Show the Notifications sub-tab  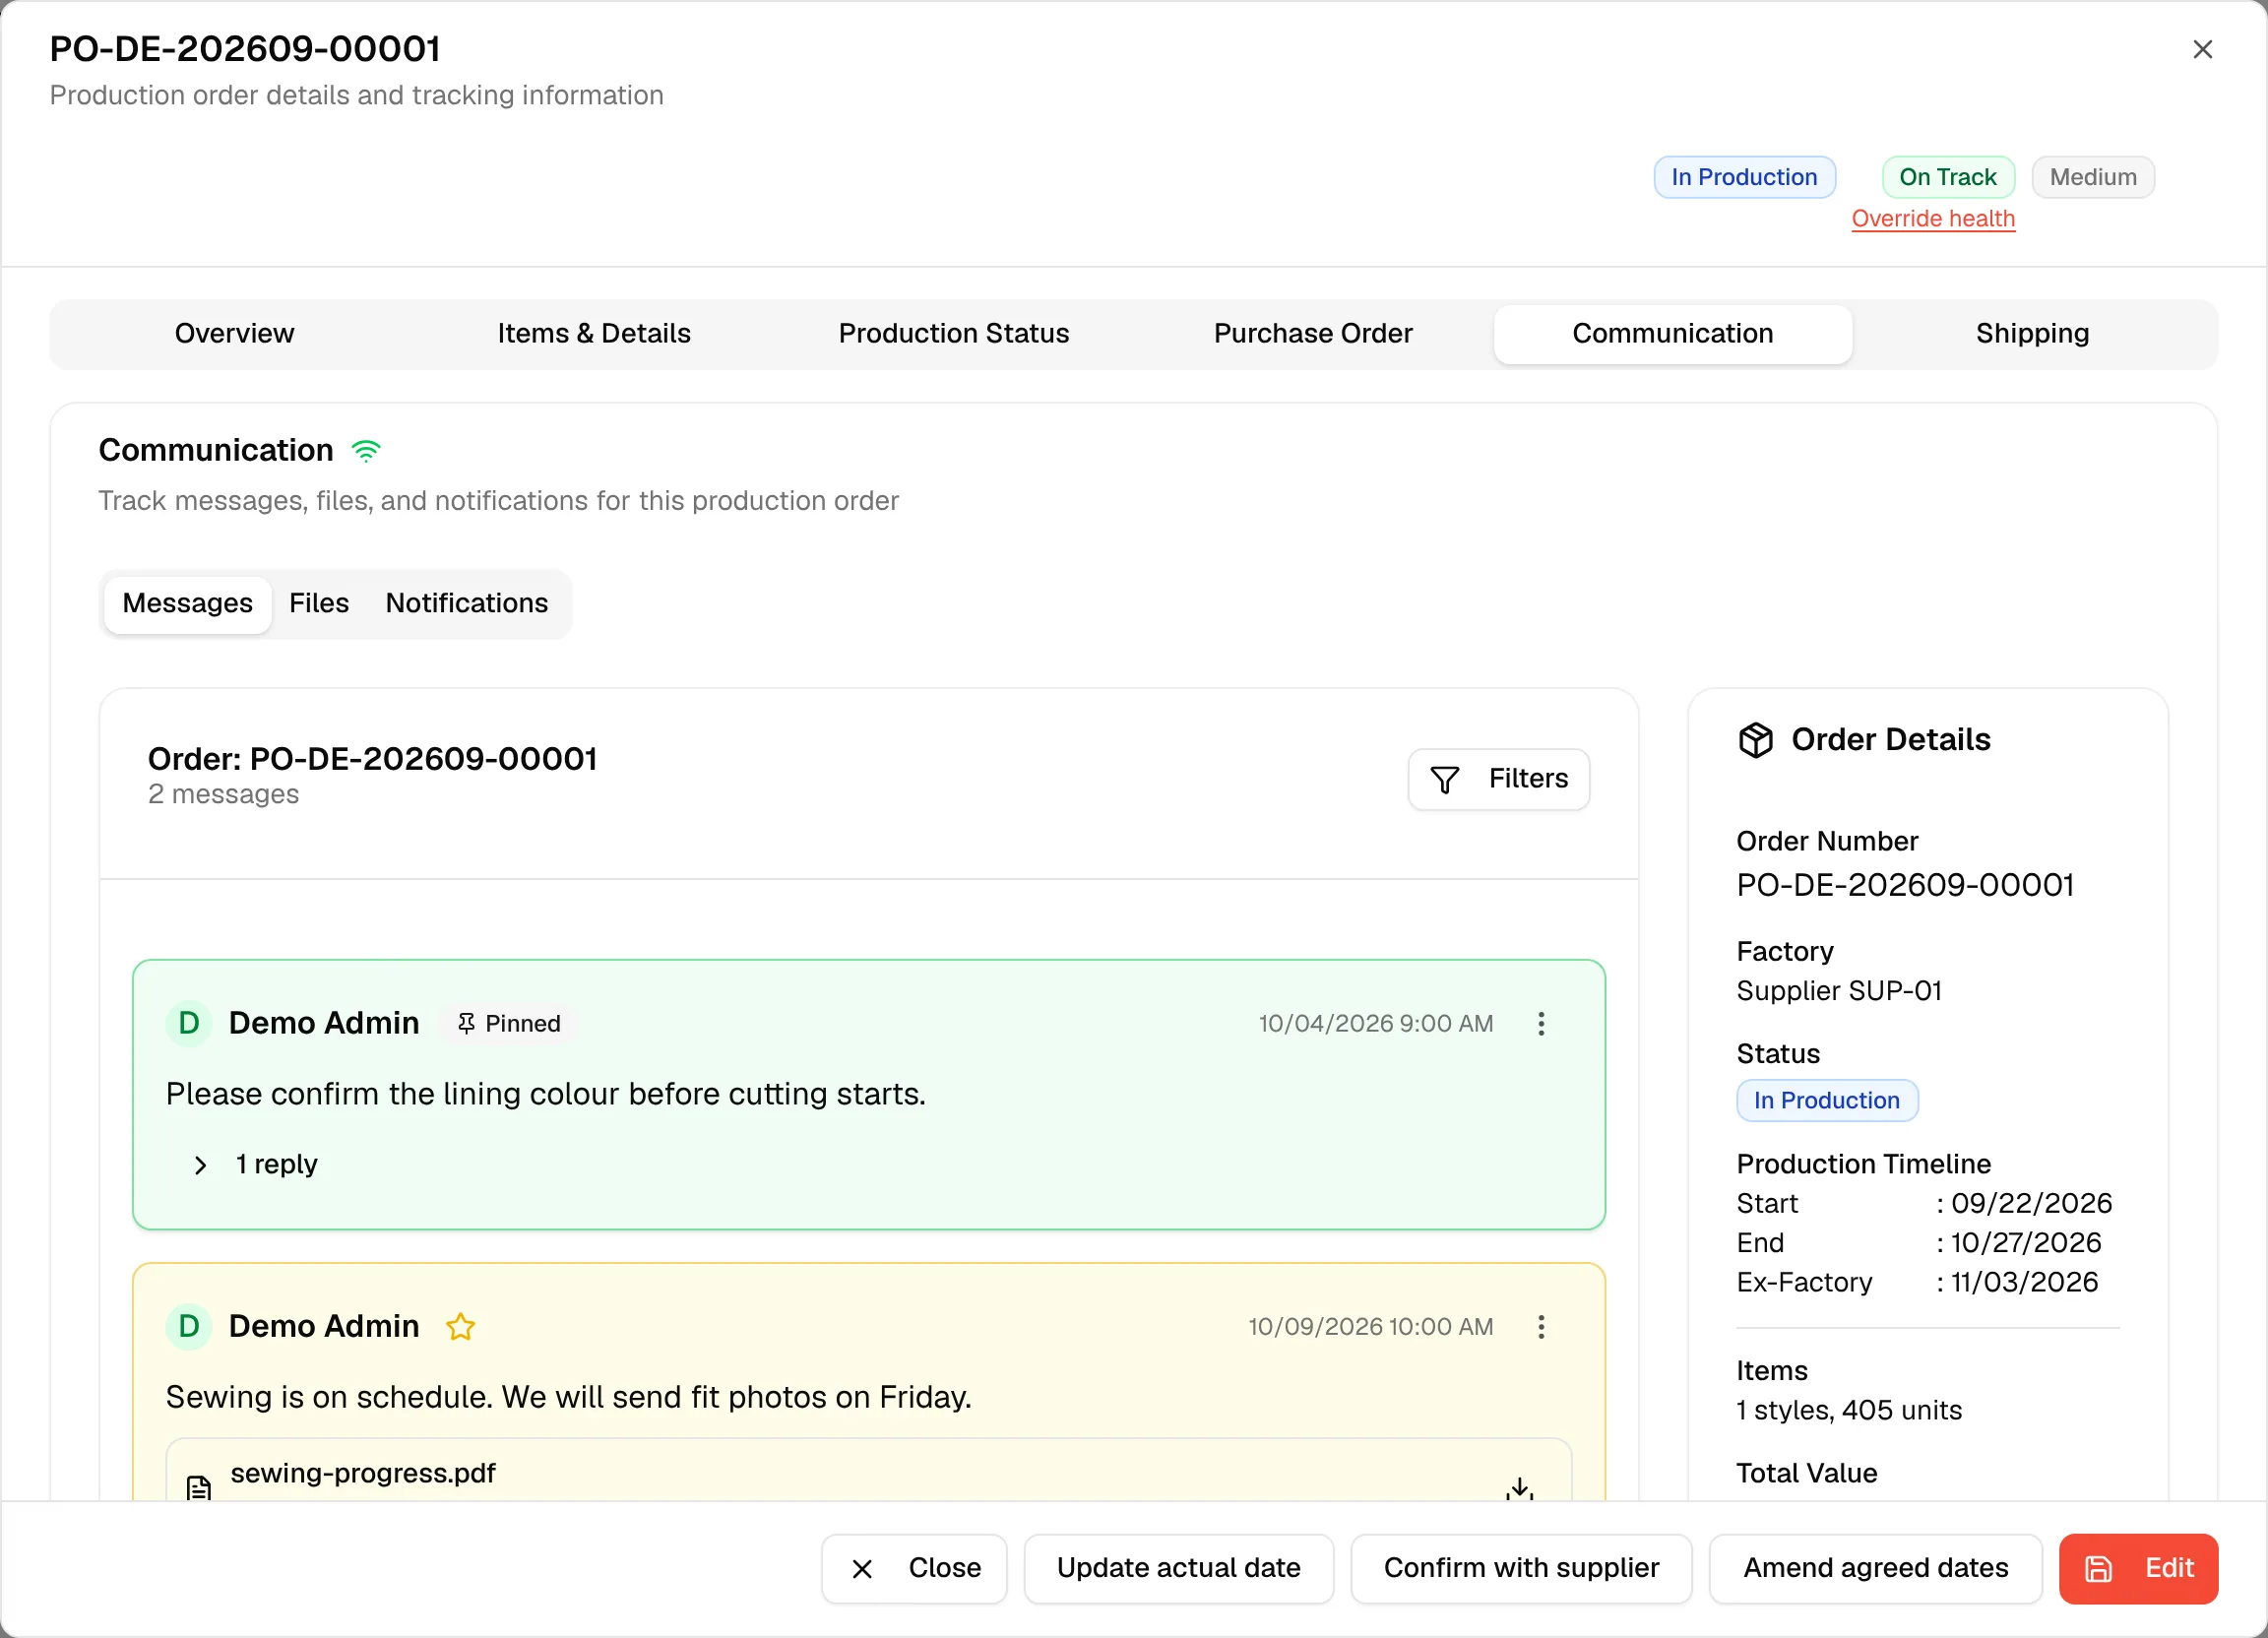point(466,603)
